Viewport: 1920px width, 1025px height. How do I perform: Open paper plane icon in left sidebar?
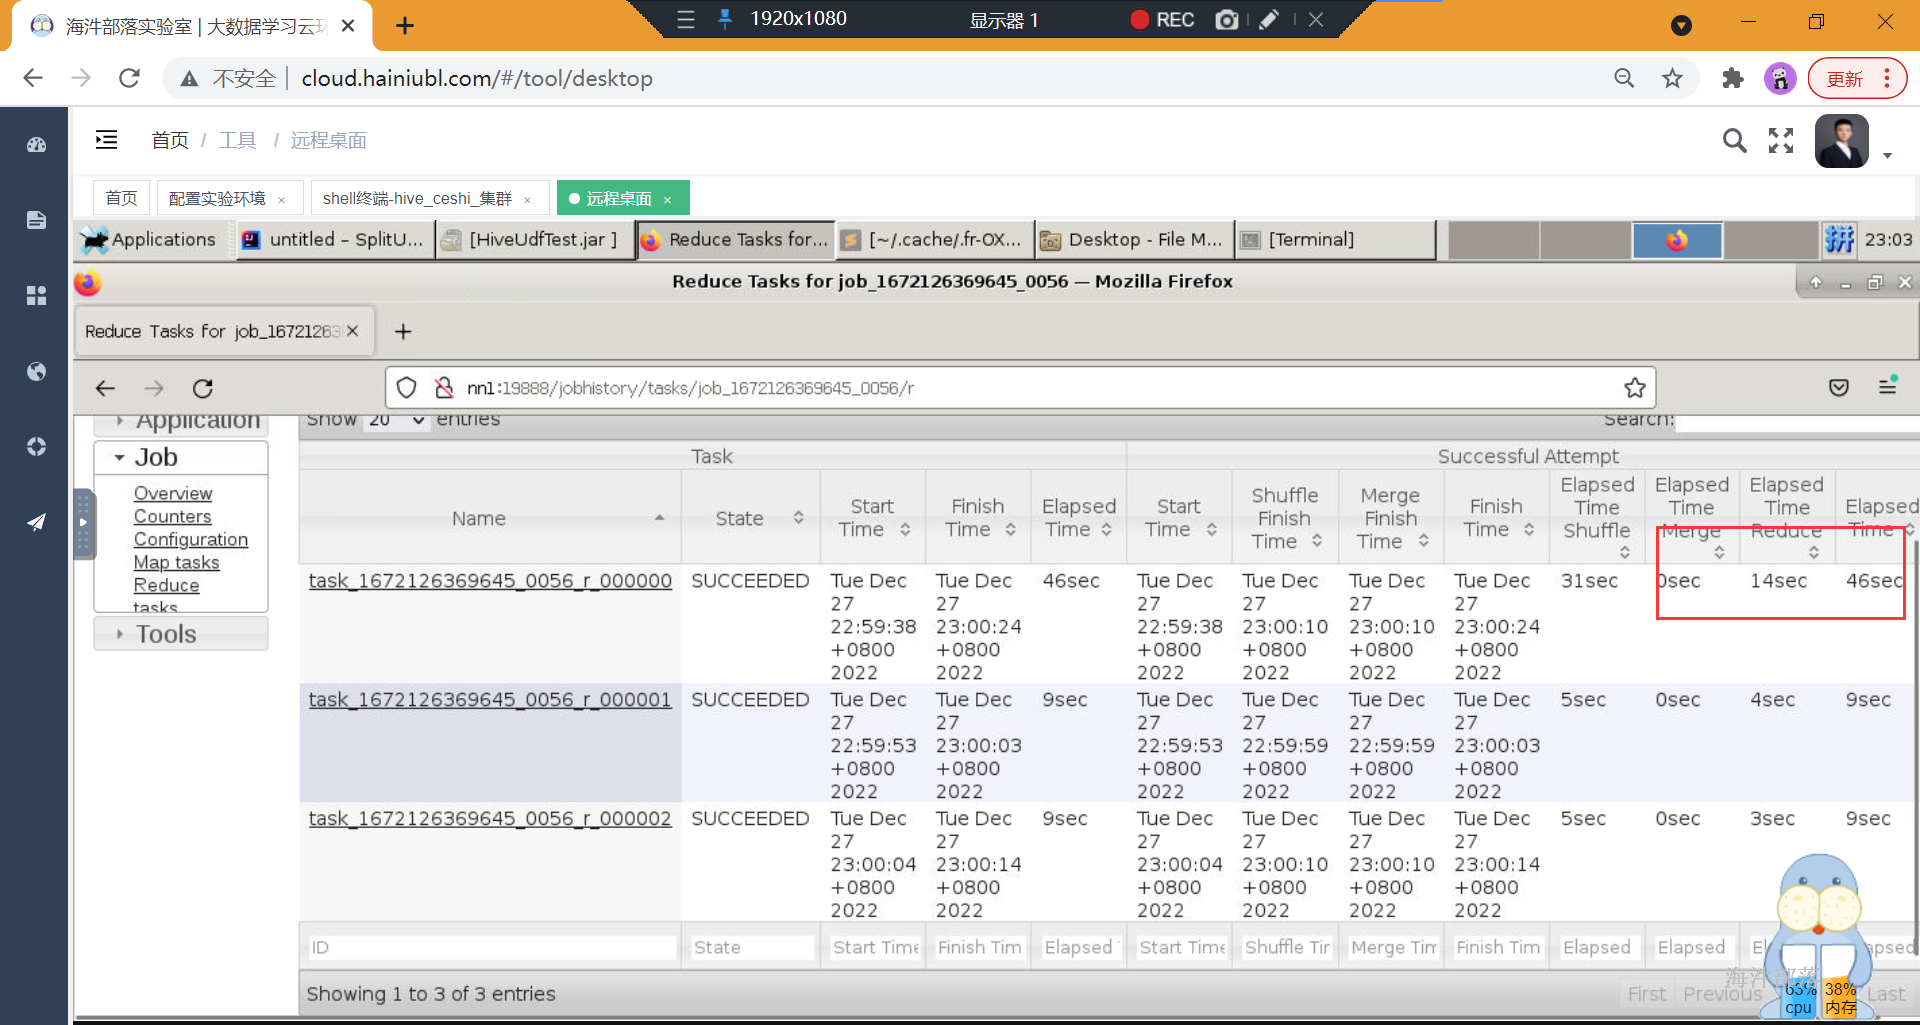[37, 521]
